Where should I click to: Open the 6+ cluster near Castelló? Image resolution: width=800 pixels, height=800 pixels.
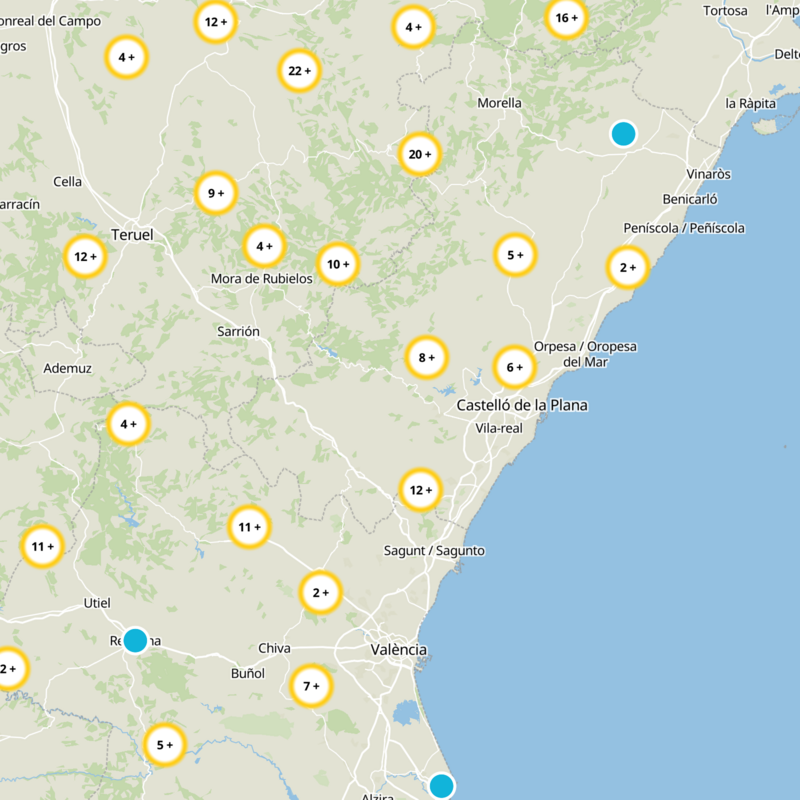point(515,366)
